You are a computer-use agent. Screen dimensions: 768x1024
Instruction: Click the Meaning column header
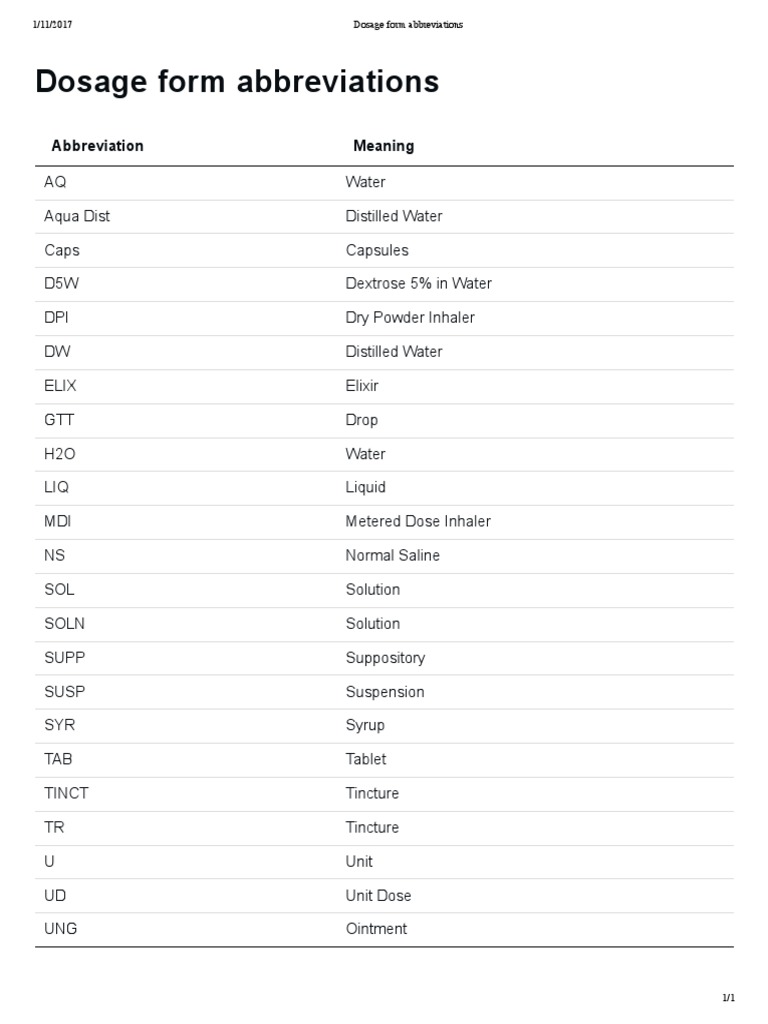coord(383,146)
